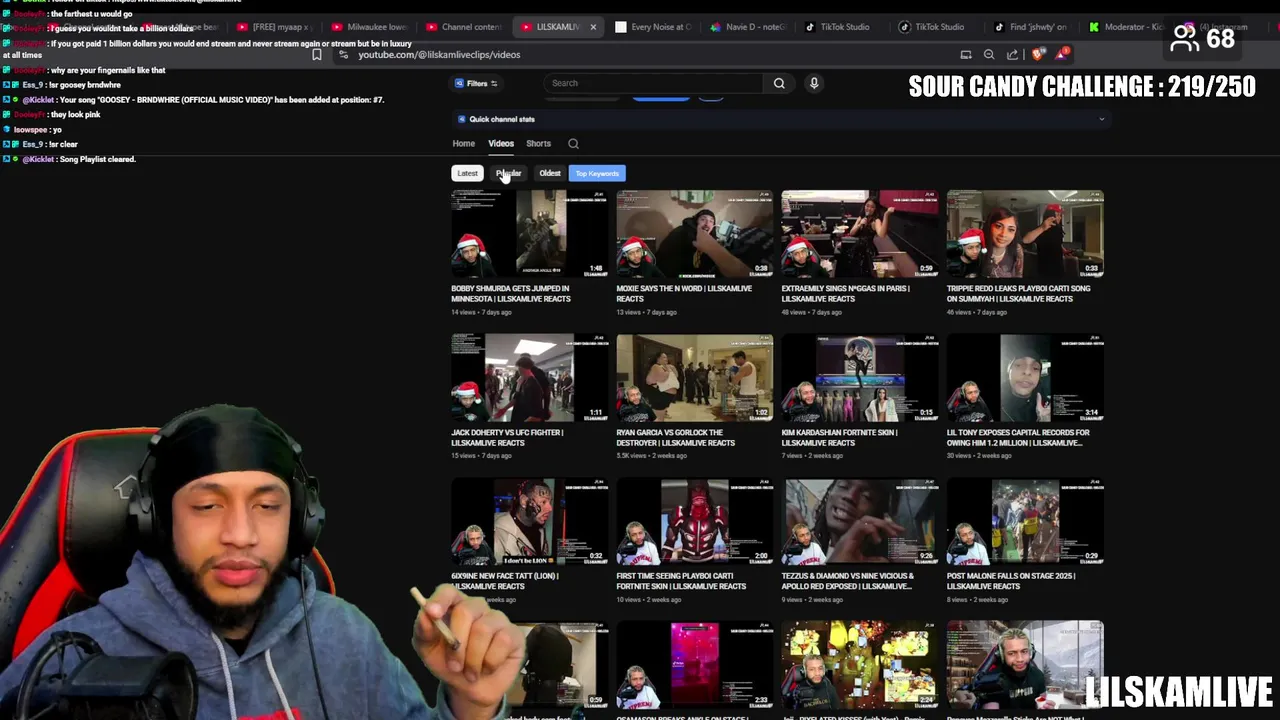Image resolution: width=1280 pixels, height=720 pixels.
Task: Open Jack Doherty vs UFC Fighter thumbnail
Action: 529,378
